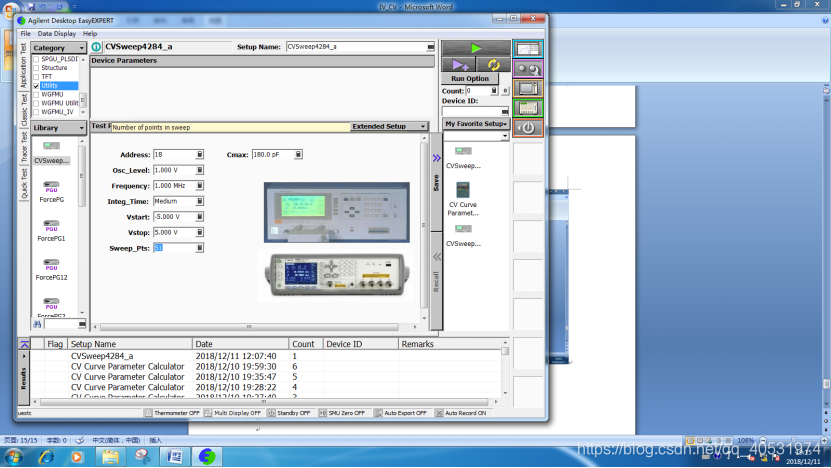Open the data display graph window icon

pos(528,49)
